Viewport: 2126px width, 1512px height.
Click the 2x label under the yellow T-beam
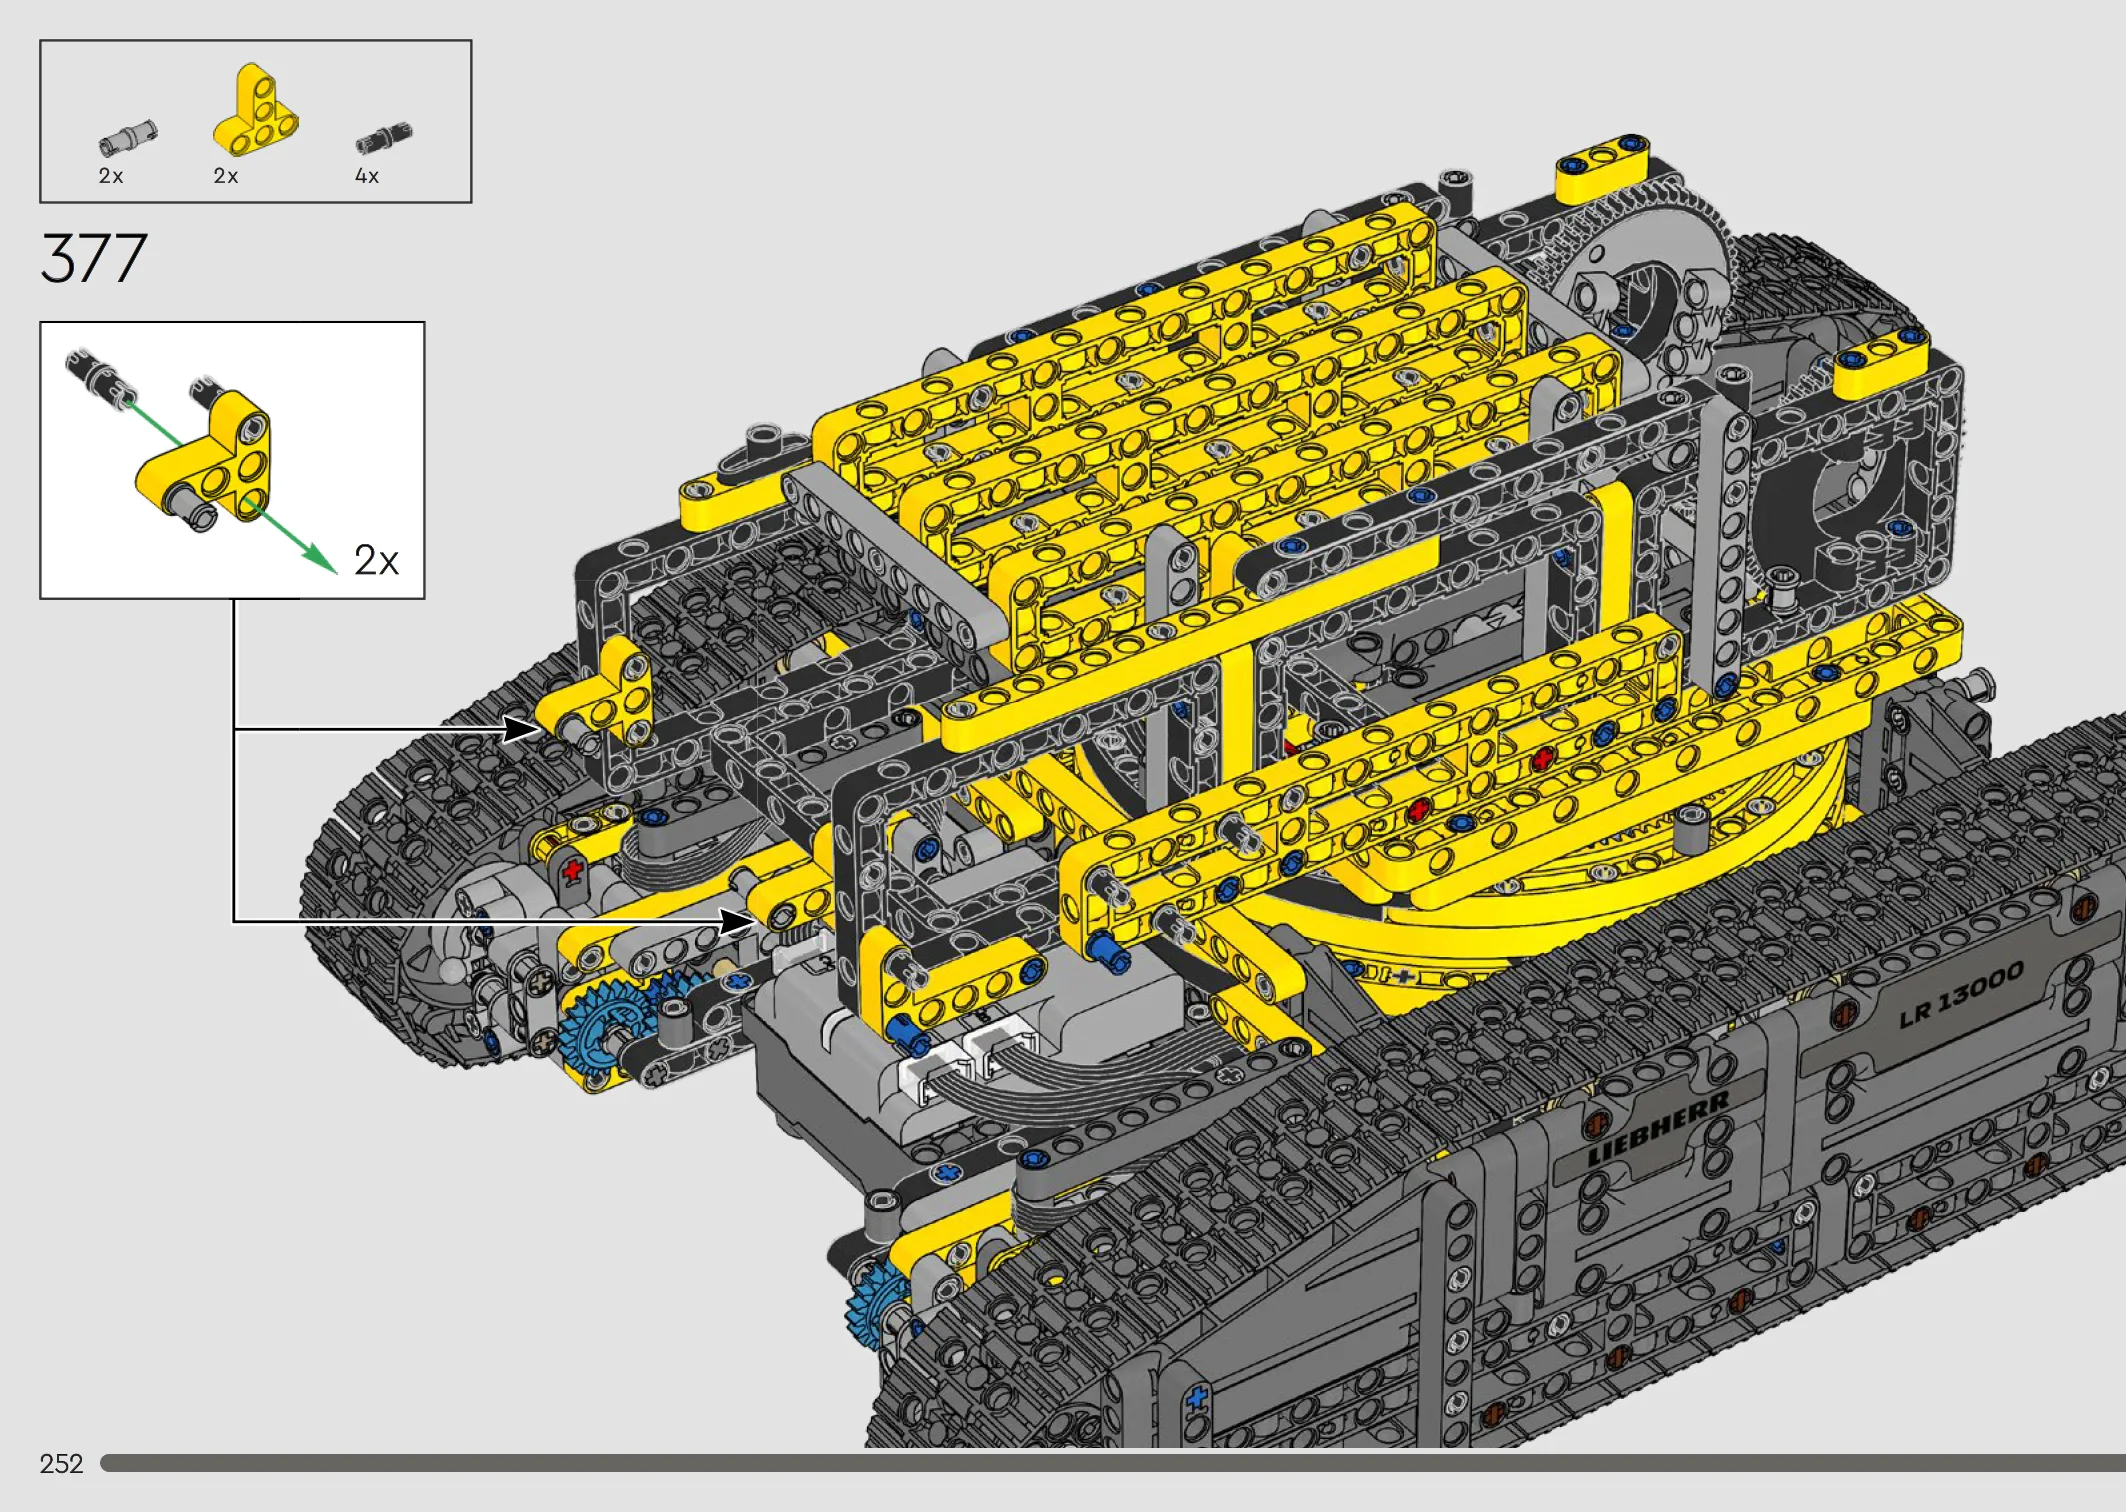point(226,176)
